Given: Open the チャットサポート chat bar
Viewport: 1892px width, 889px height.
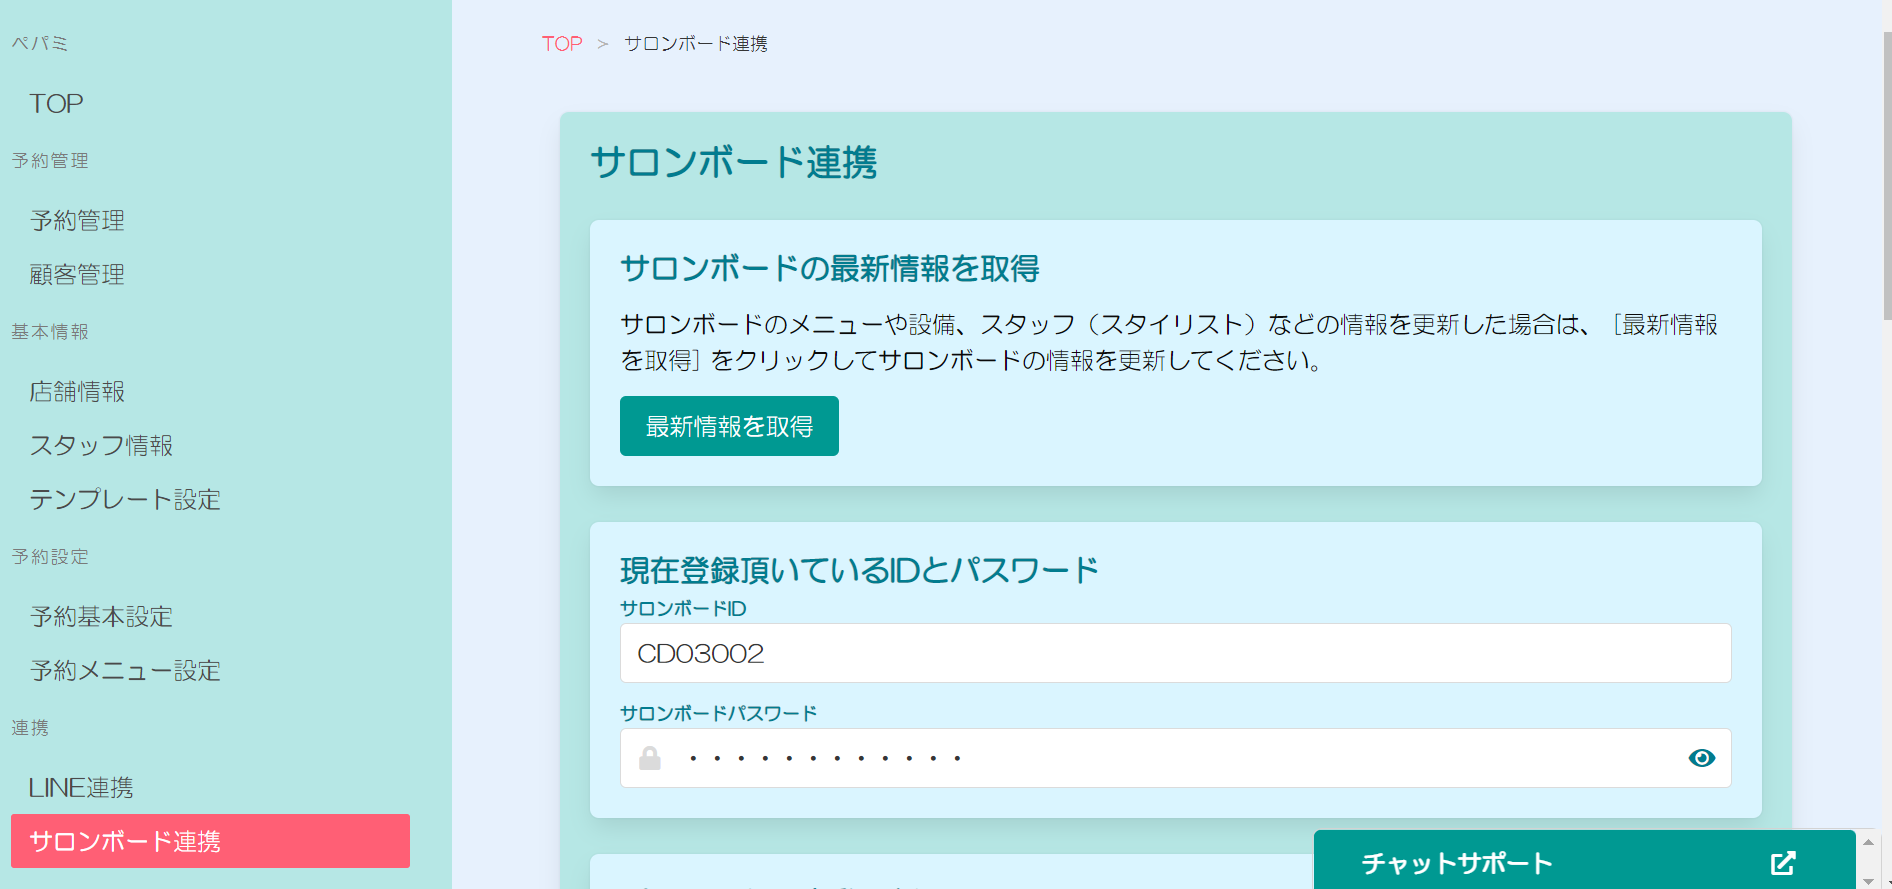Looking at the screenshot, I should click(1456, 863).
